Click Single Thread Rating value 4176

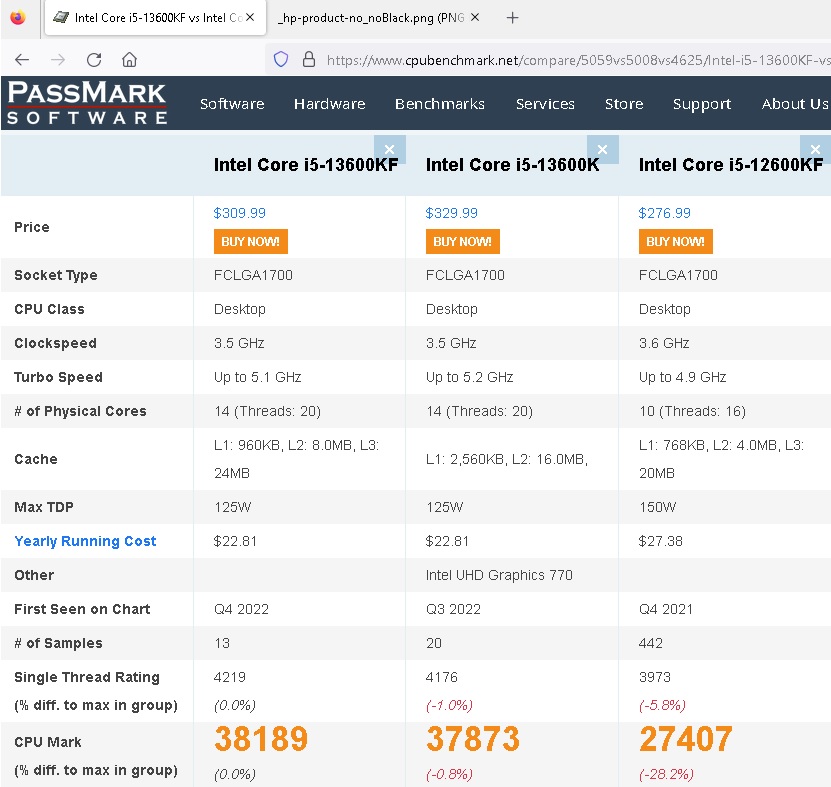tap(442, 677)
